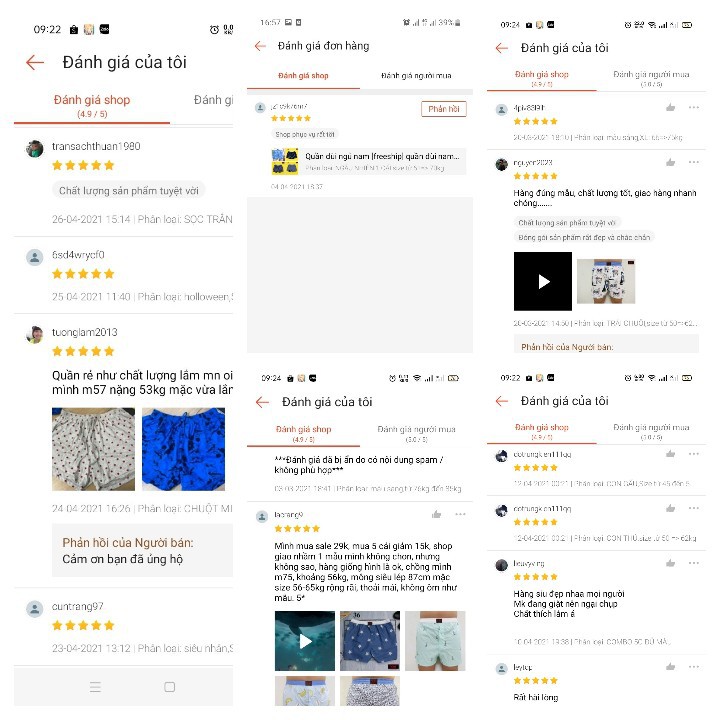Play the video thumbnail in lacrang9 review
Viewport: 720px width, 720px height.
click(305, 641)
